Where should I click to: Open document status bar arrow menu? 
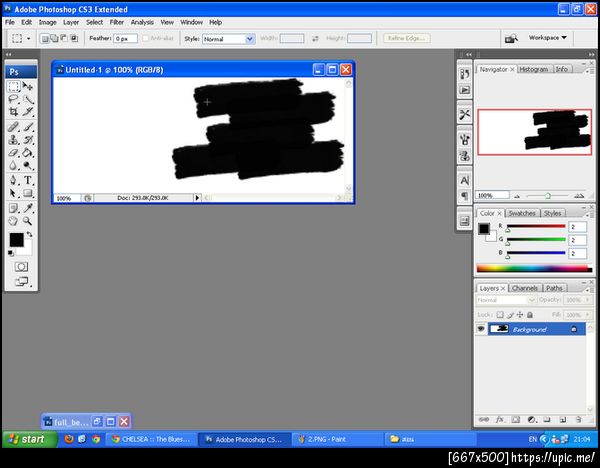197,198
